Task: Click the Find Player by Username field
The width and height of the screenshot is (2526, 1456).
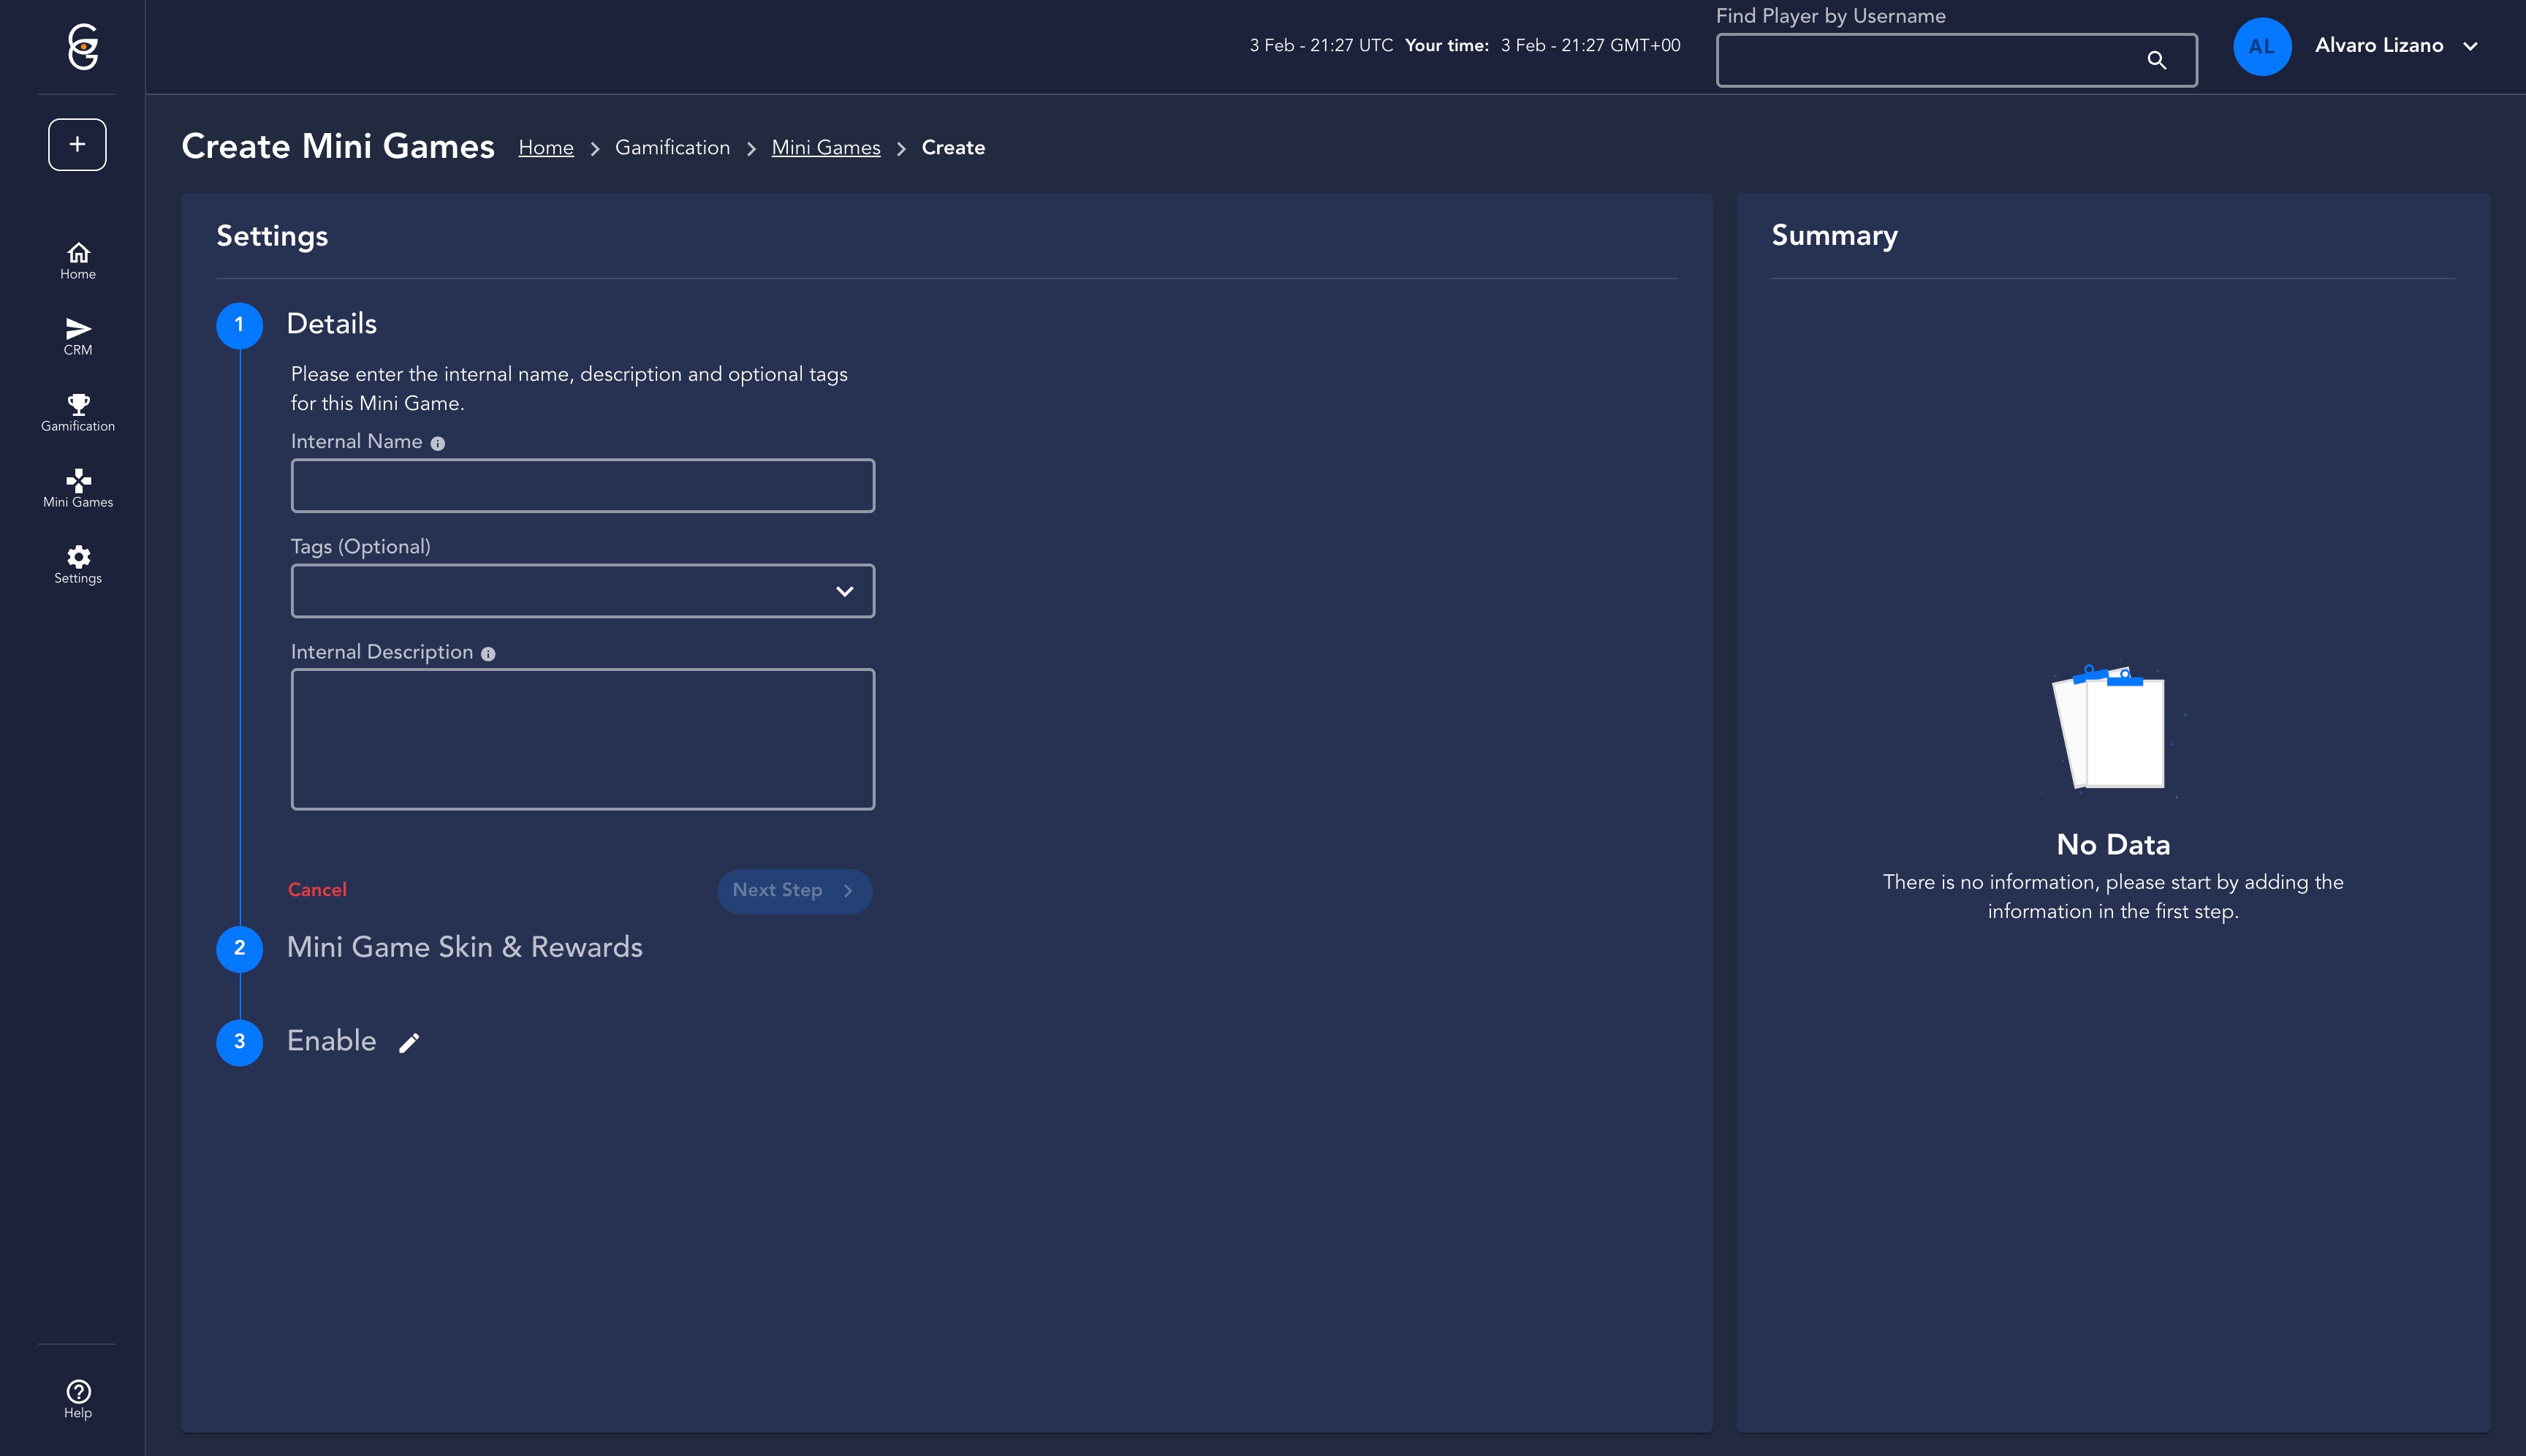Action: point(1925,61)
